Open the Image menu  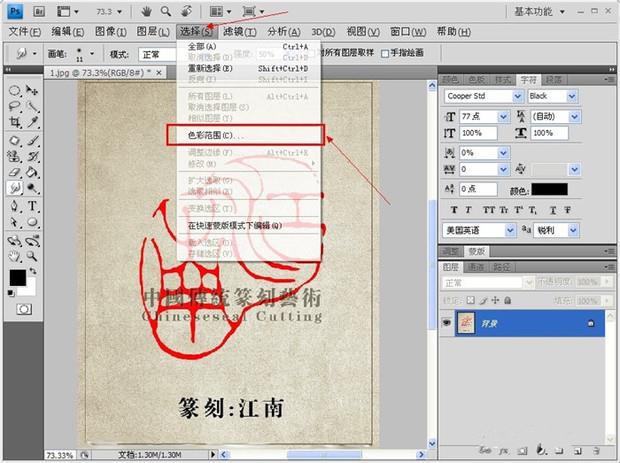[x=110, y=32]
